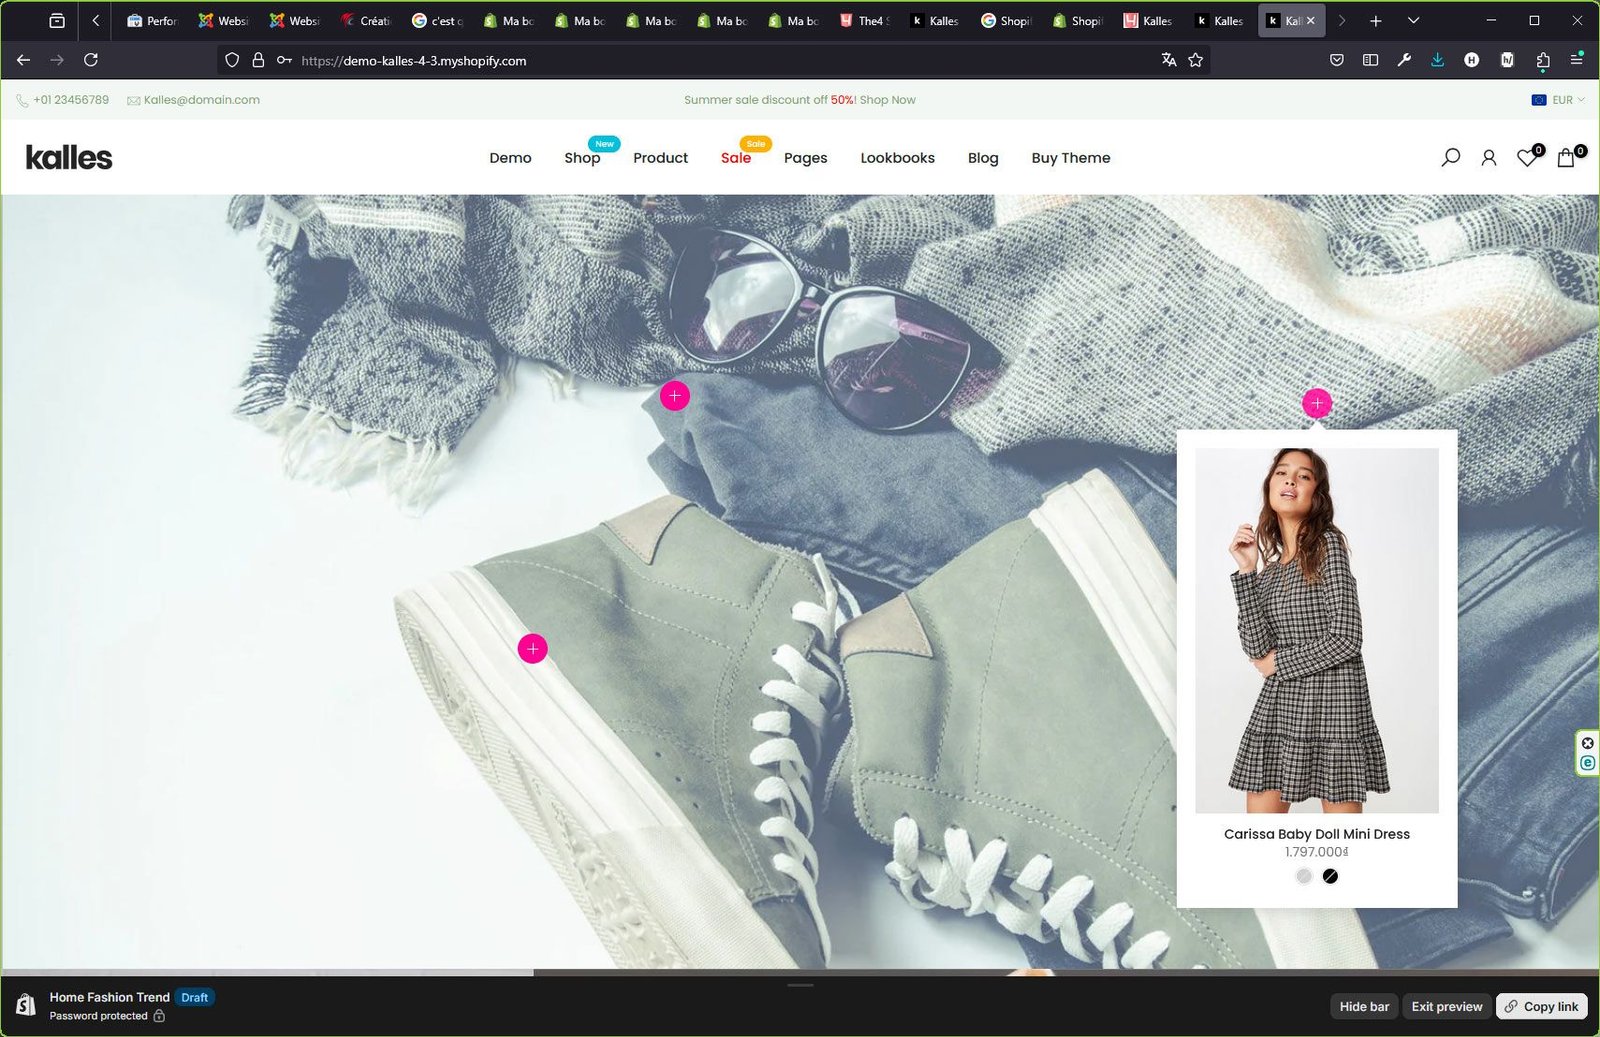Open the Firefox tab list chevron
The height and width of the screenshot is (1037, 1600).
pos(1413,20)
